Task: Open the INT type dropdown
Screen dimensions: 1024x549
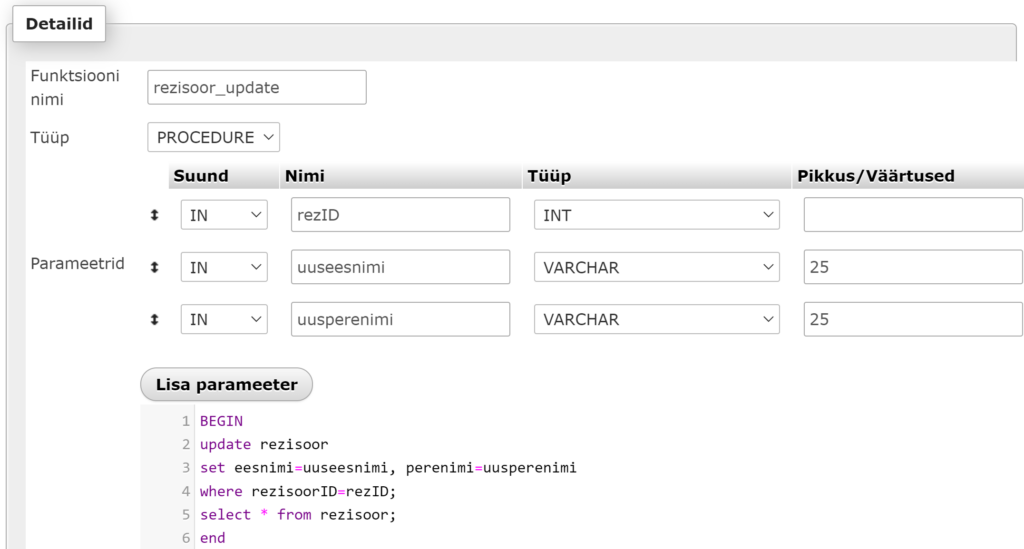Action: (x=656, y=215)
